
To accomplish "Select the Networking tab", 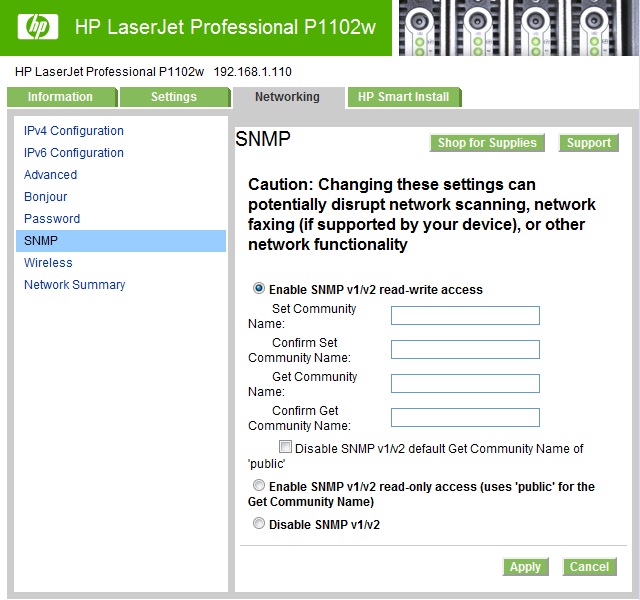I will click(x=288, y=97).
